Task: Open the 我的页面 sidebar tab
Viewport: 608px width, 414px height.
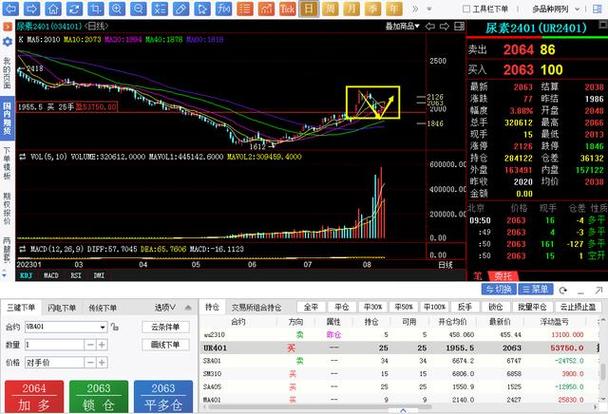Action: [7, 72]
